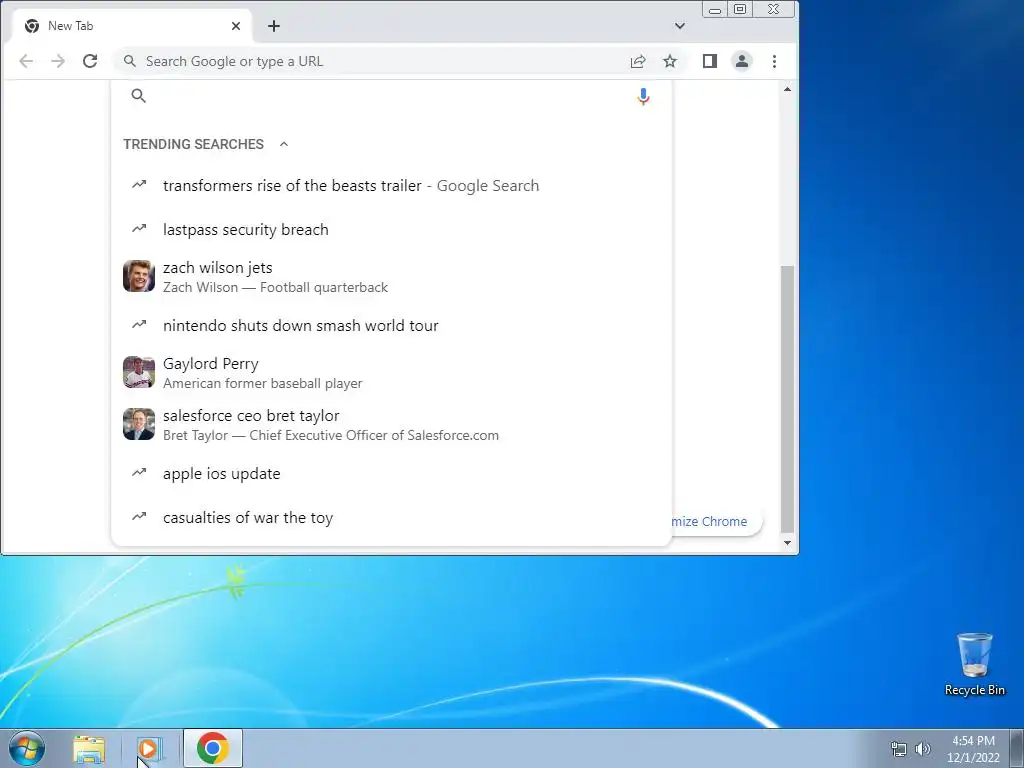1024x768 pixels.
Task: Choose transformers rise of the beasts trailer suggestion
Action: point(392,186)
